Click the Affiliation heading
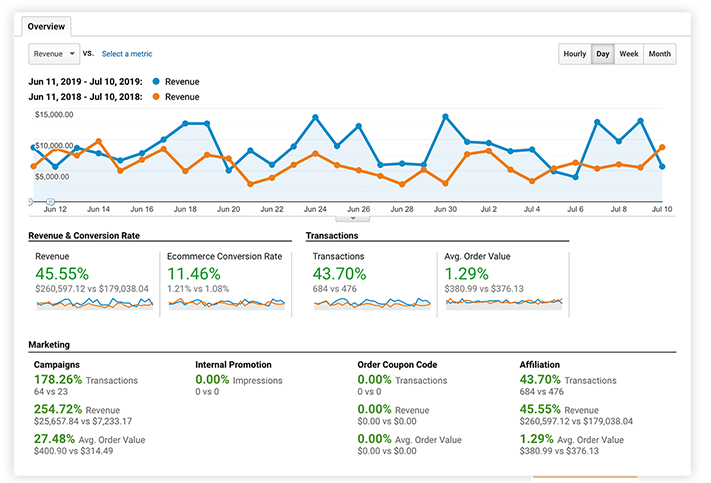This screenshot has height=483, width=711. pos(540,365)
